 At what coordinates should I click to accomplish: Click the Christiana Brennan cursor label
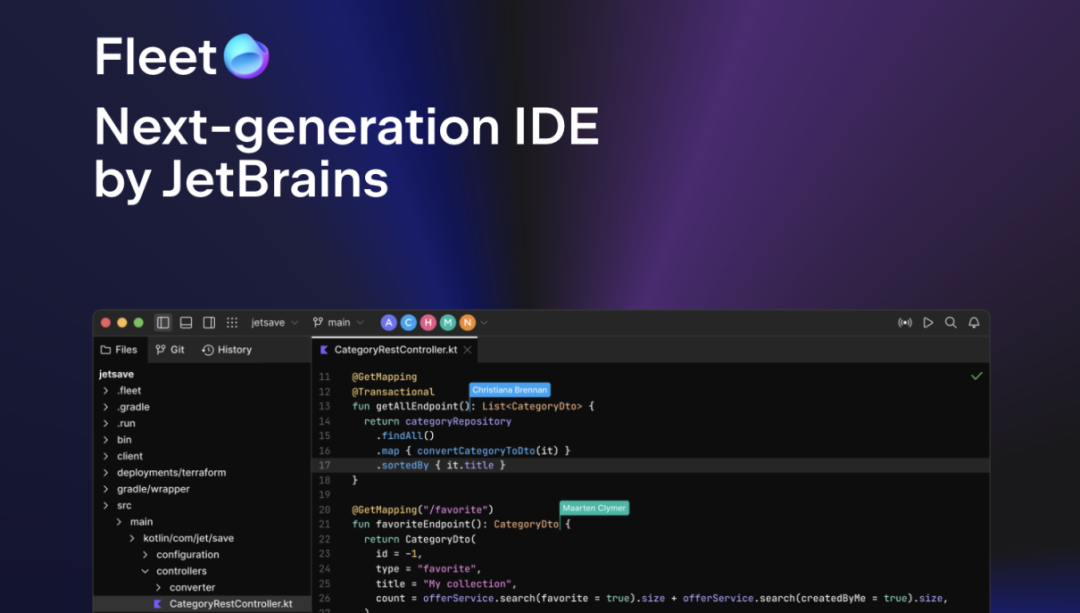tap(510, 390)
